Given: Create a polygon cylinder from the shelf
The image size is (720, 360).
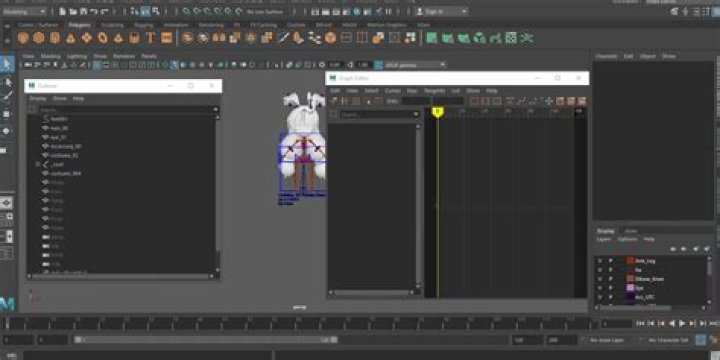Looking at the screenshot, I should point(55,38).
